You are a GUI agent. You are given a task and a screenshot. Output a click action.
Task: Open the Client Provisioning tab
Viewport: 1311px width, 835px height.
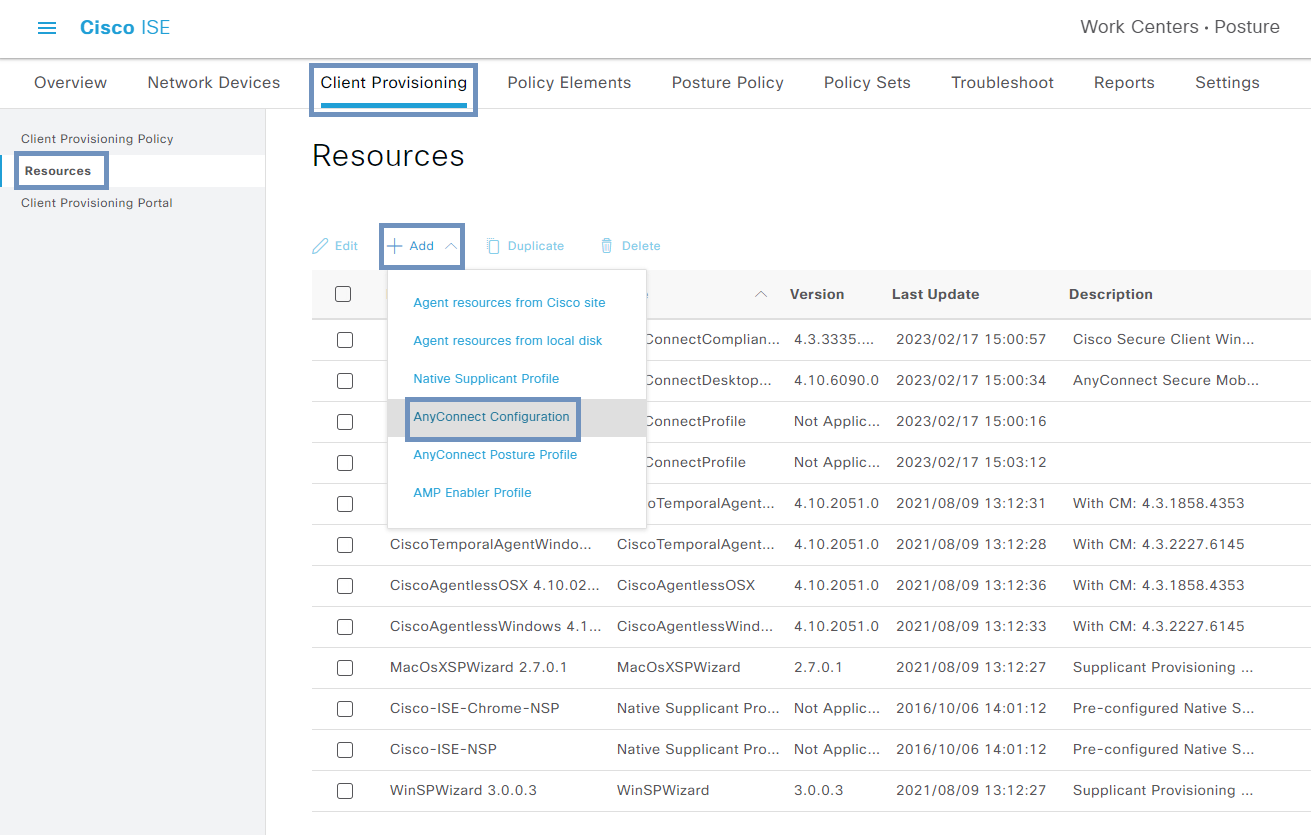pos(394,83)
